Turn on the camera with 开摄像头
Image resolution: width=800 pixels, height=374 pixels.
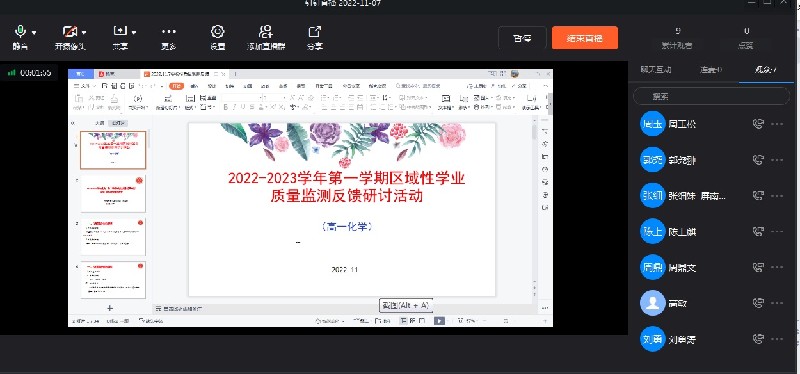tap(69, 32)
